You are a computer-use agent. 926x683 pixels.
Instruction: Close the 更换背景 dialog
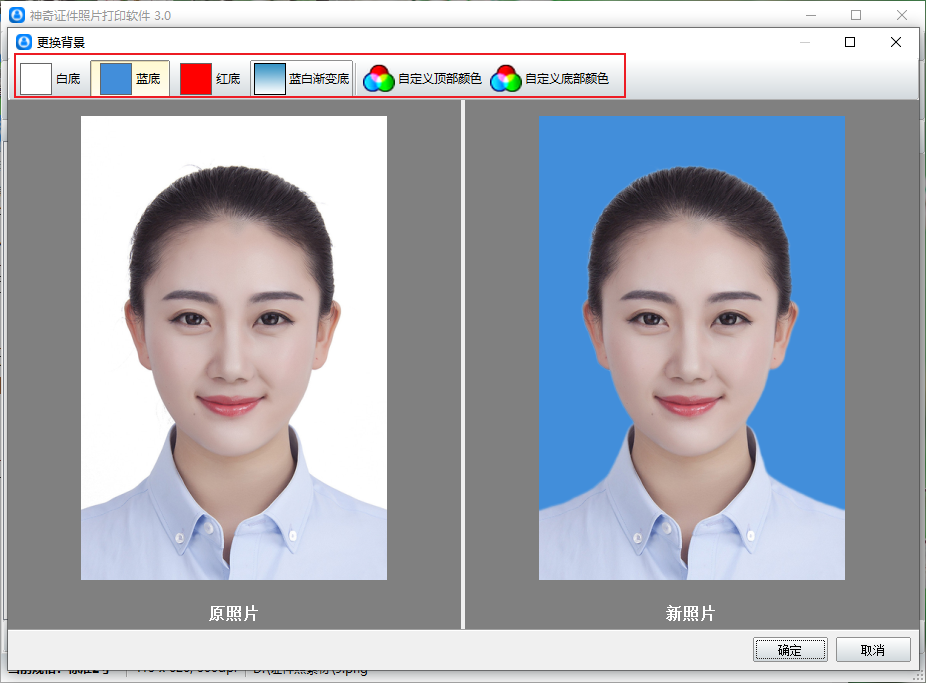click(895, 42)
